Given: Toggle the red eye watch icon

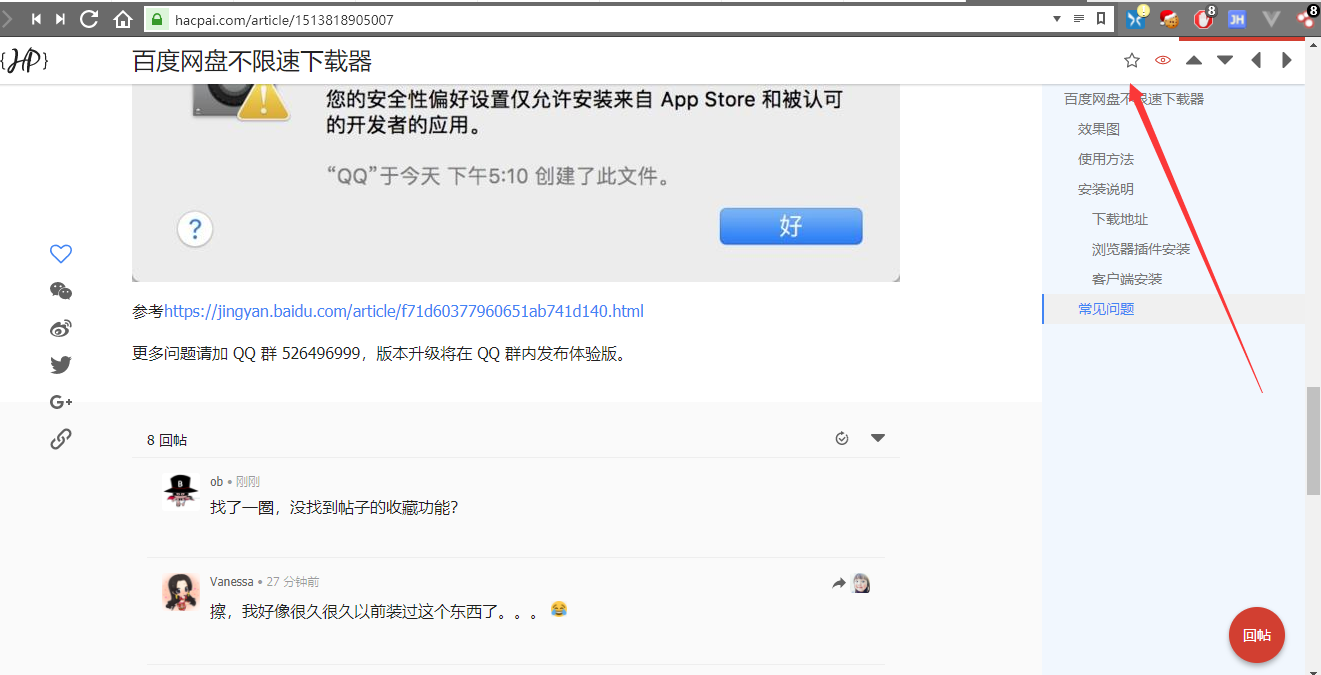Looking at the screenshot, I should point(1163,61).
